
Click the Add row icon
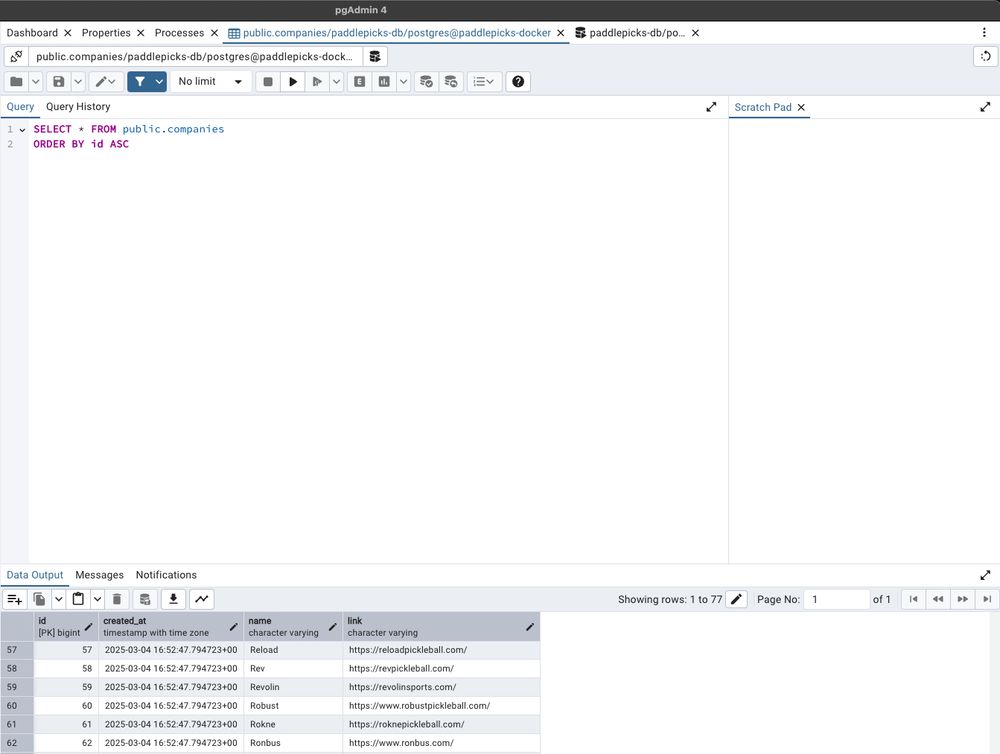(x=15, y=599)
